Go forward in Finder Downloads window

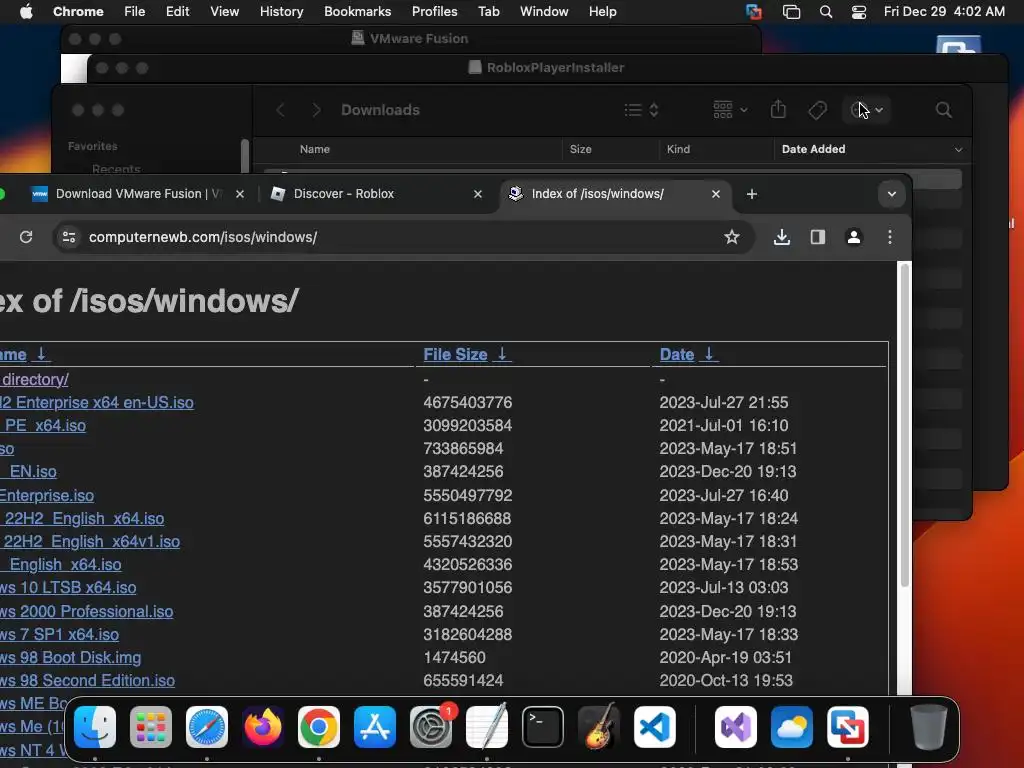click(316, 110)
